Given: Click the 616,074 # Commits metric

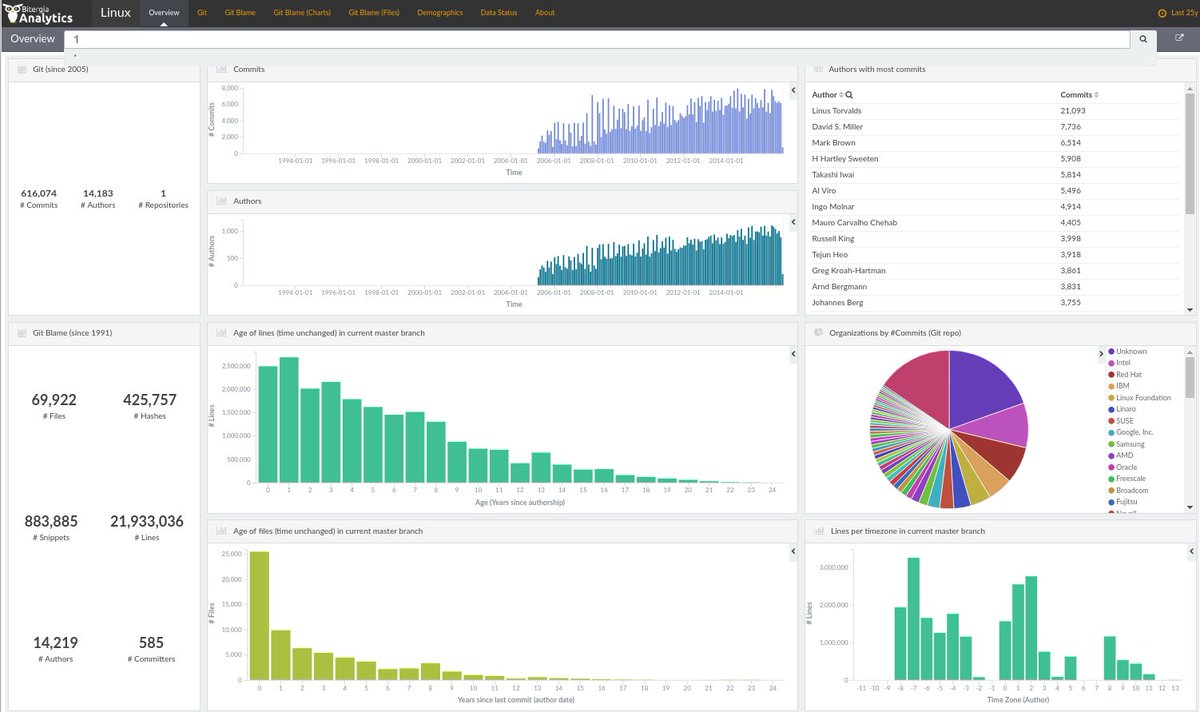Looking at the screenshot, I should pyautogui.click(x=39, y=199).
